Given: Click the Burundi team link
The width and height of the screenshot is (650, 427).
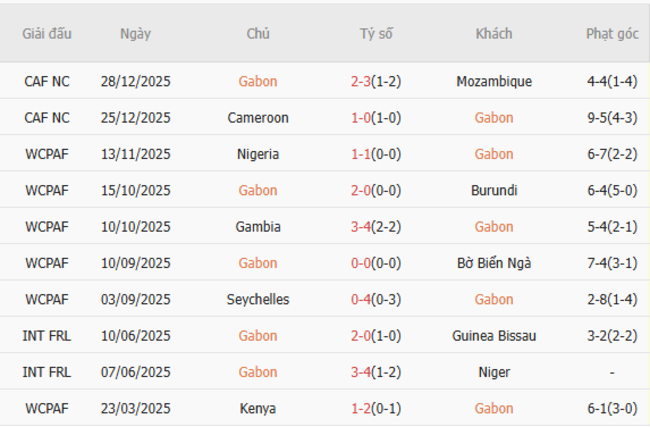Looking at the screenshot, I should coord(493,190).
